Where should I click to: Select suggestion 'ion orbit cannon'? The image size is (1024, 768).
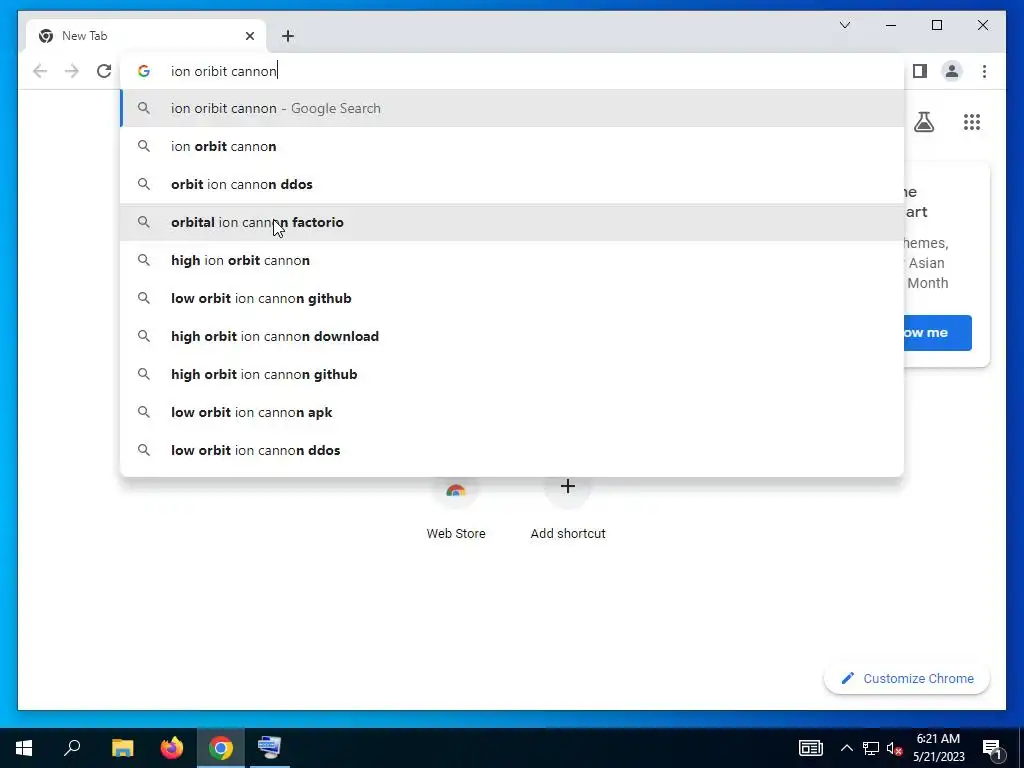pyautogui.click(x=513, y=146)
